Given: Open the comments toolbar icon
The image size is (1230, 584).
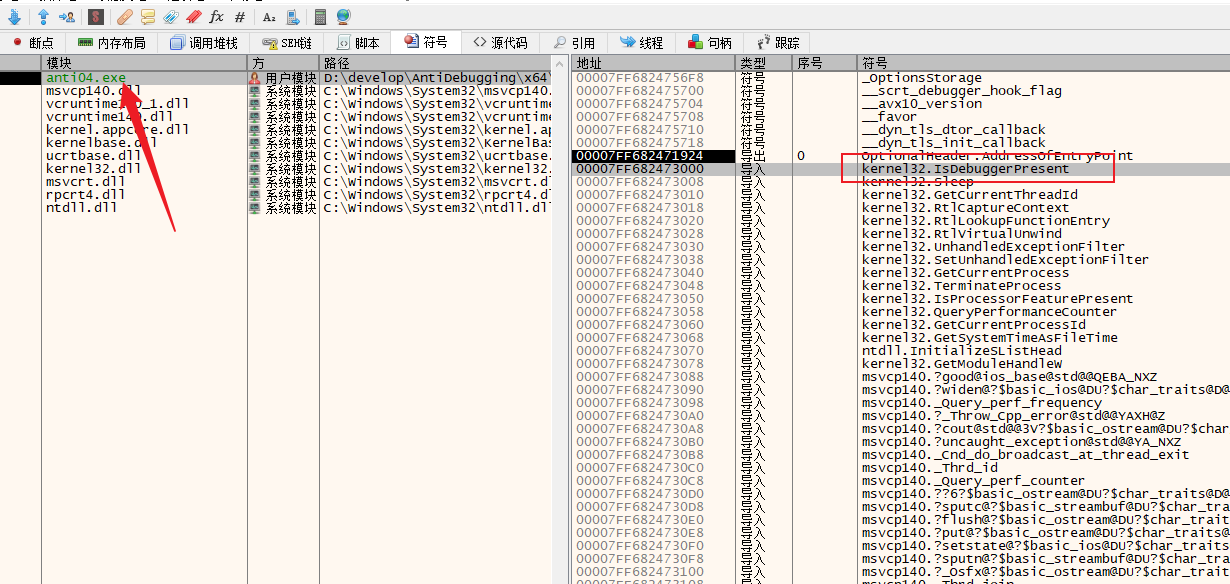Looking at the screenshot, I should click(148, 17).
